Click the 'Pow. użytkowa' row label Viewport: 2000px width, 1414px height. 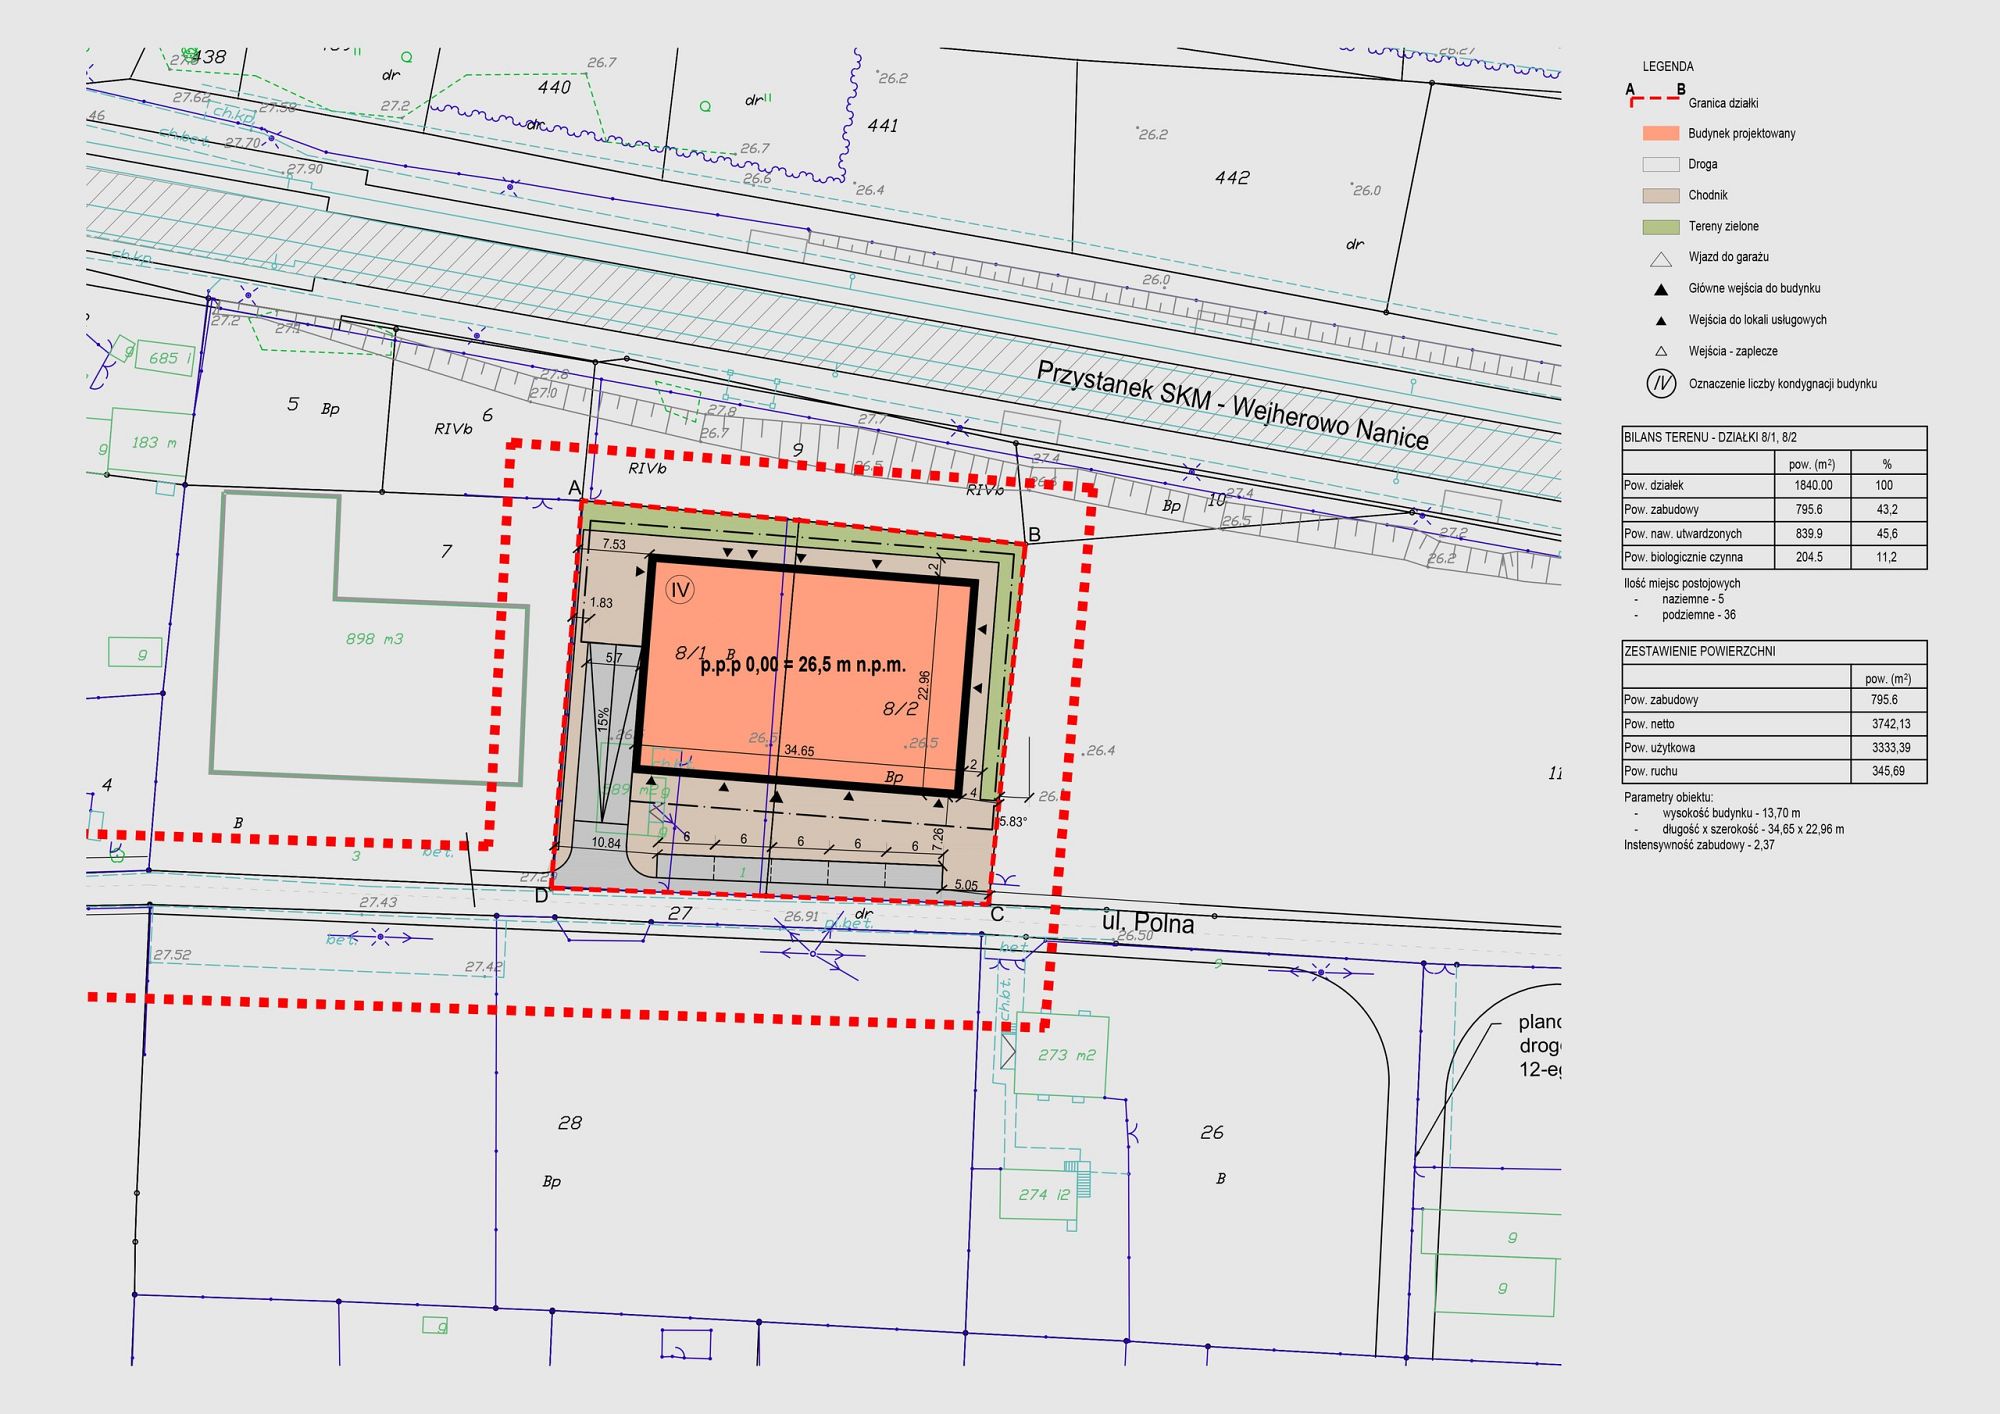point(1659,748)
